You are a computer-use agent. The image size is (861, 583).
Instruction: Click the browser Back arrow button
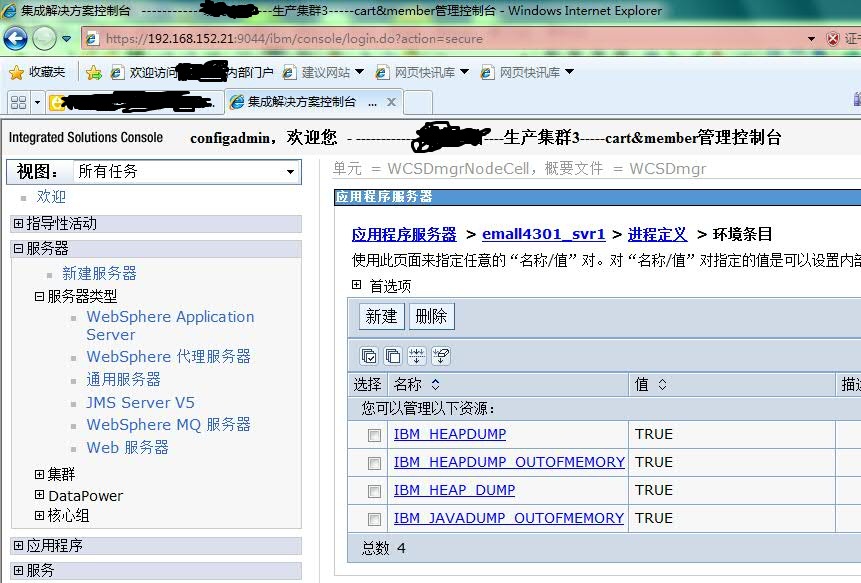point(15,38)
